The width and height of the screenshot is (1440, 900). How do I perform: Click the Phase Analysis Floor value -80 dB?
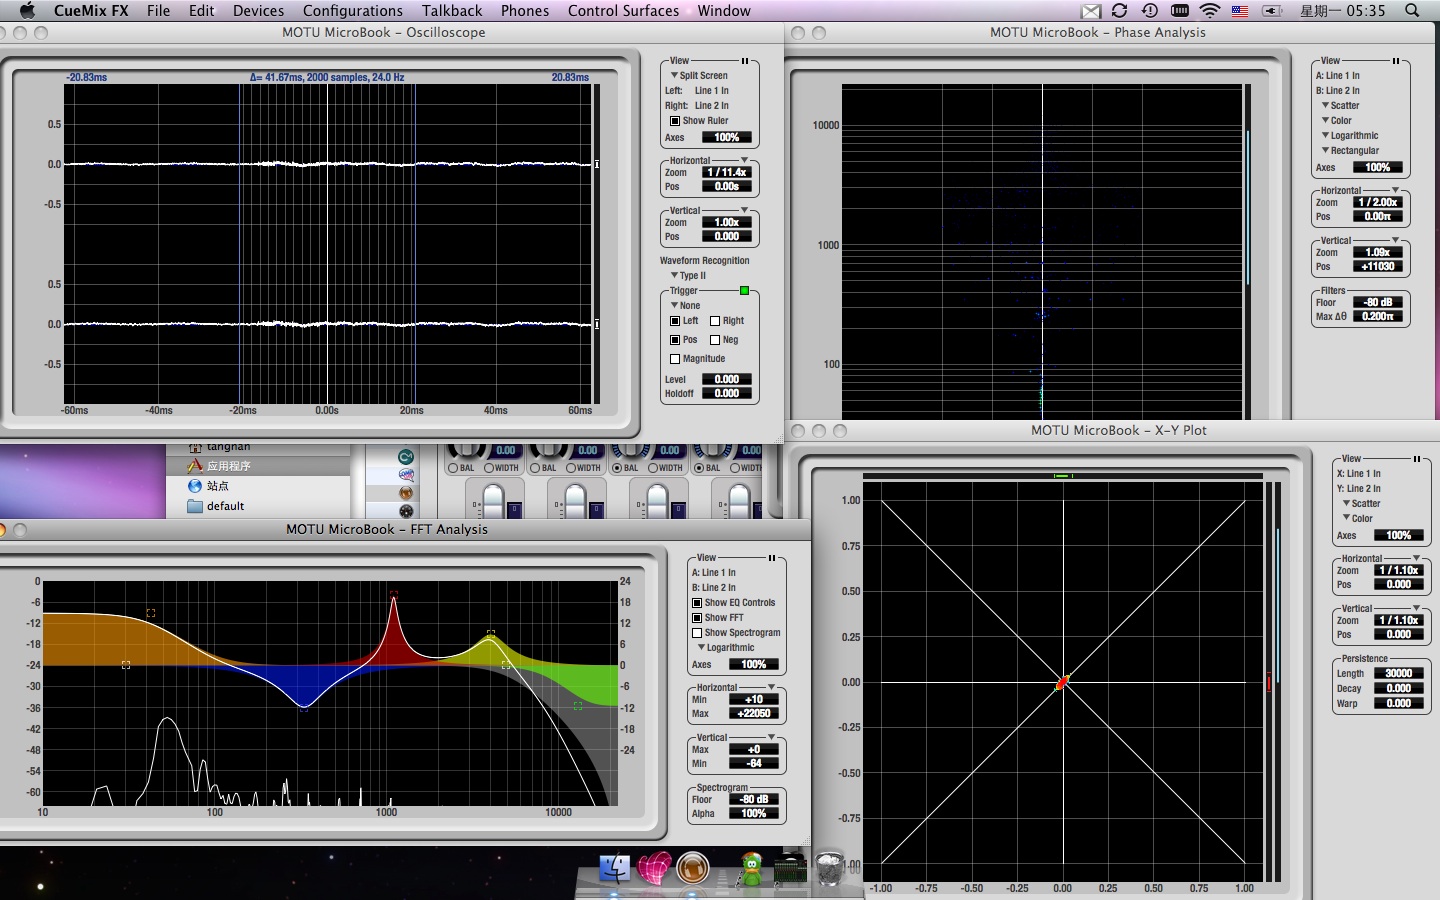1378,303
